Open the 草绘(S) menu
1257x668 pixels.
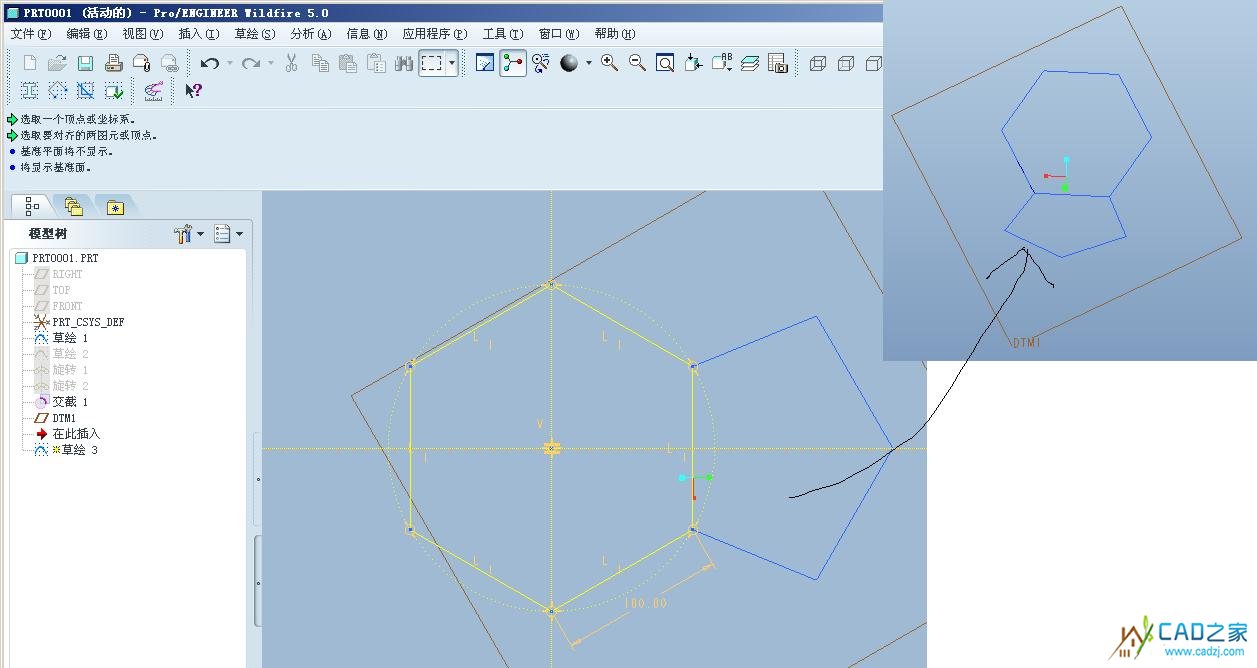pos(254,34)
